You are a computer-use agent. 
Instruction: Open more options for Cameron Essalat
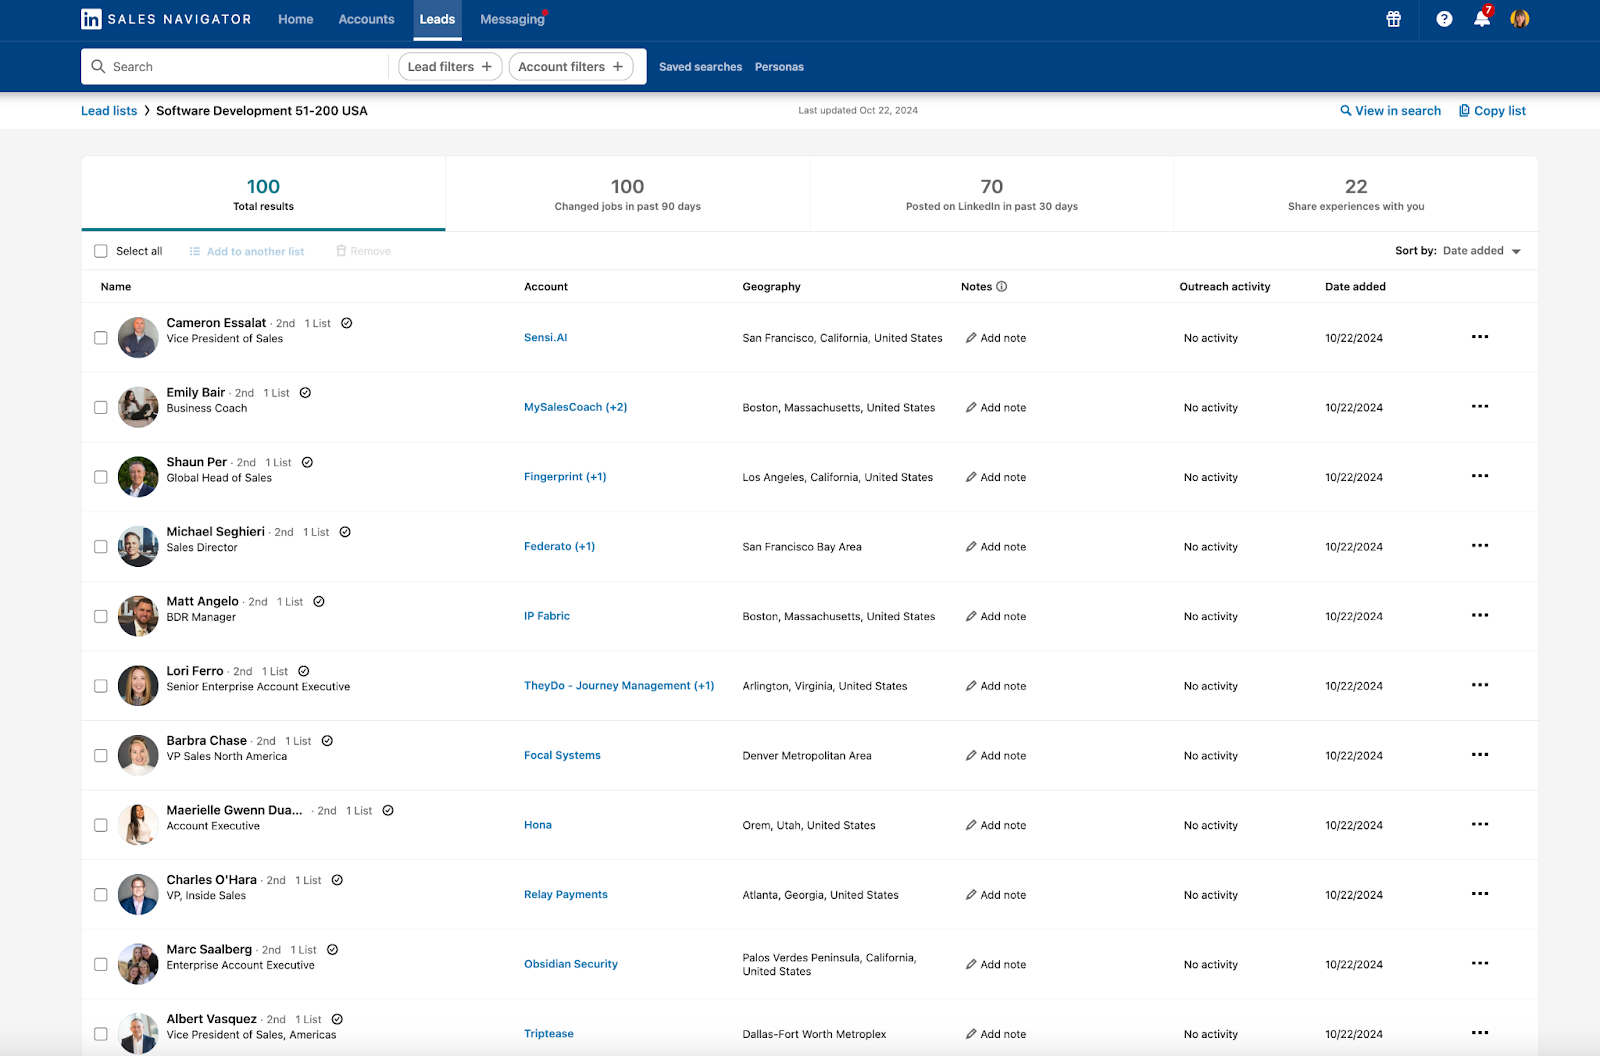[x=1480, y=337]
